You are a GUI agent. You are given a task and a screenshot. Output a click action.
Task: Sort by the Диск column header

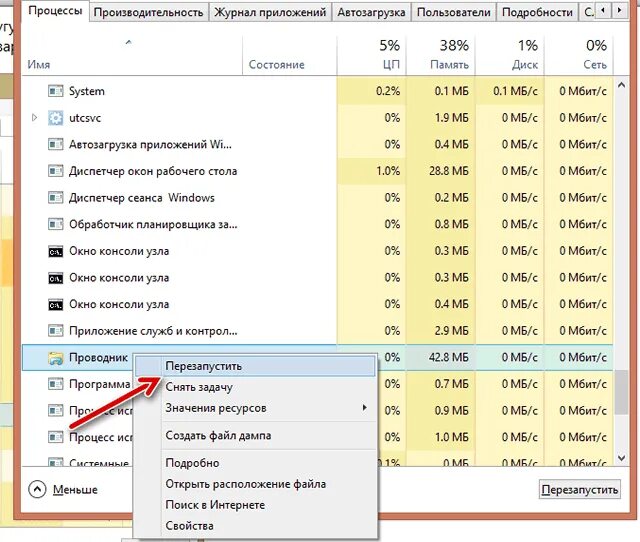(x=510, y=56)
